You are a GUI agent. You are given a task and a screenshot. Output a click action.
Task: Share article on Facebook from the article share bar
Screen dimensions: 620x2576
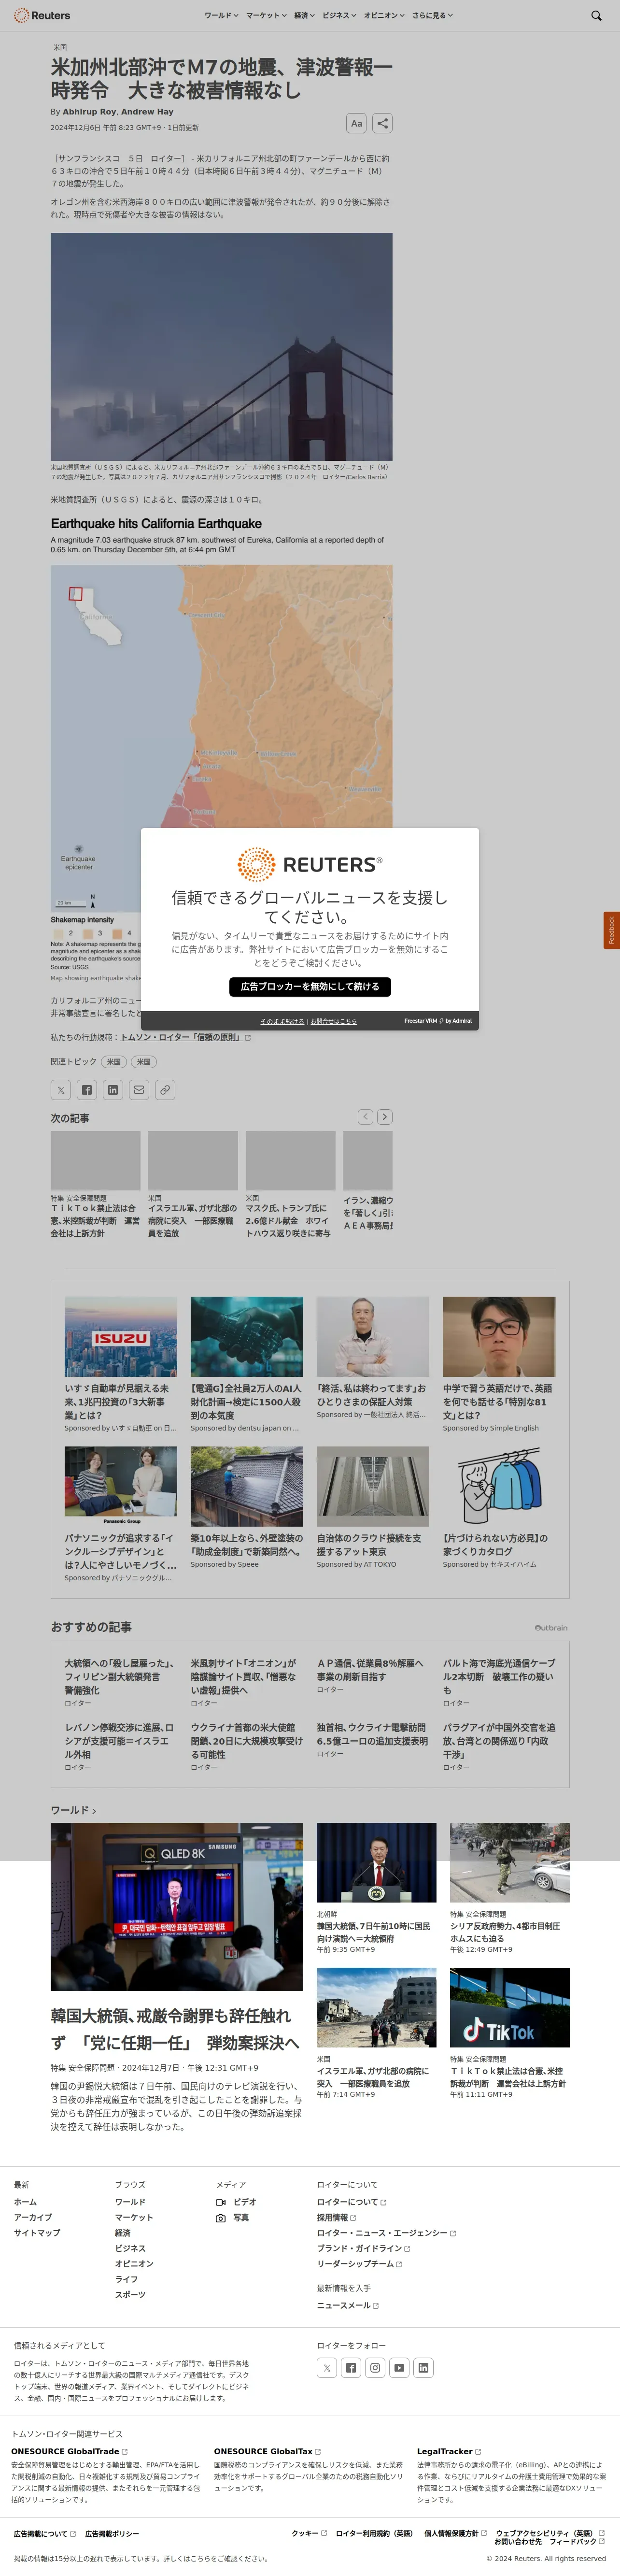tap(87, 1090)
